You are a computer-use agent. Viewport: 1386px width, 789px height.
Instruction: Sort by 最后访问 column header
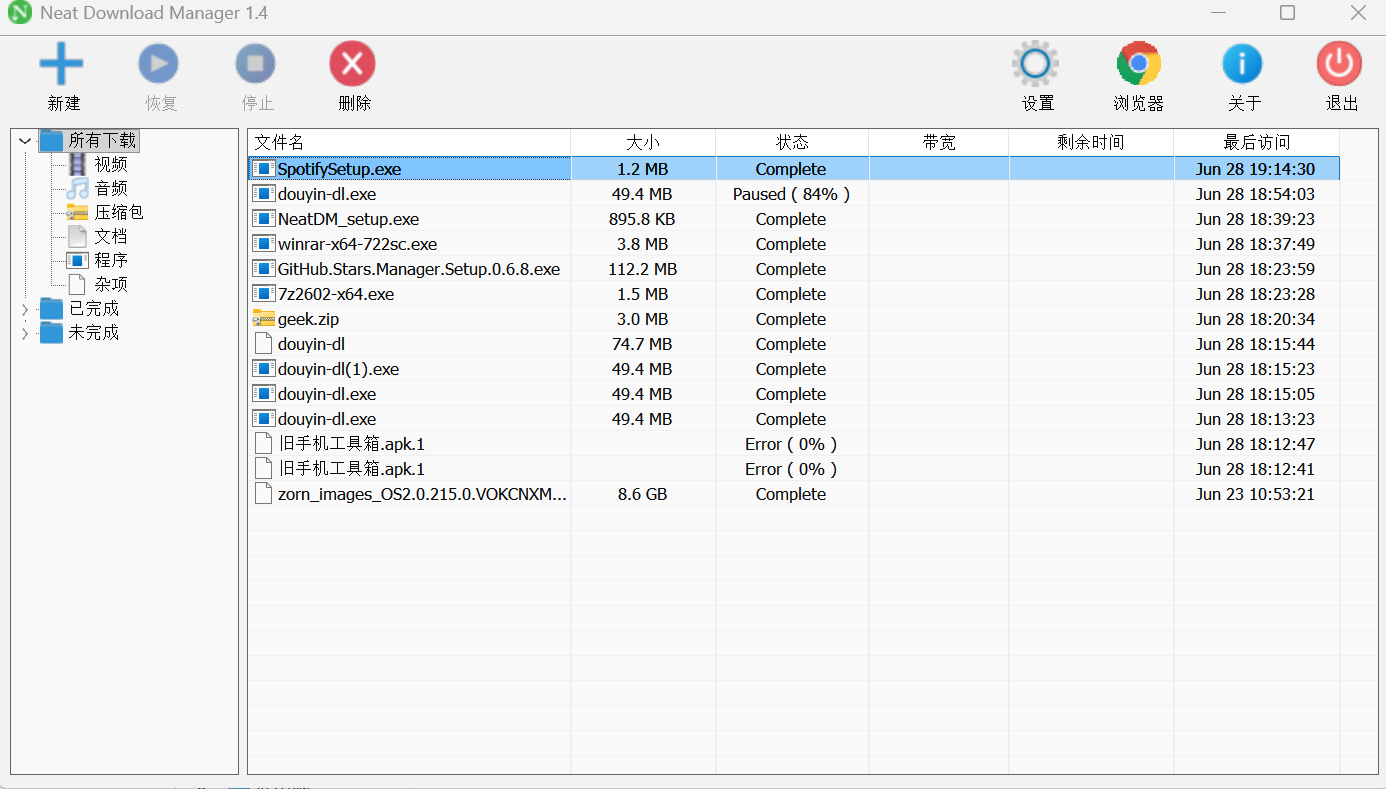1257,142
